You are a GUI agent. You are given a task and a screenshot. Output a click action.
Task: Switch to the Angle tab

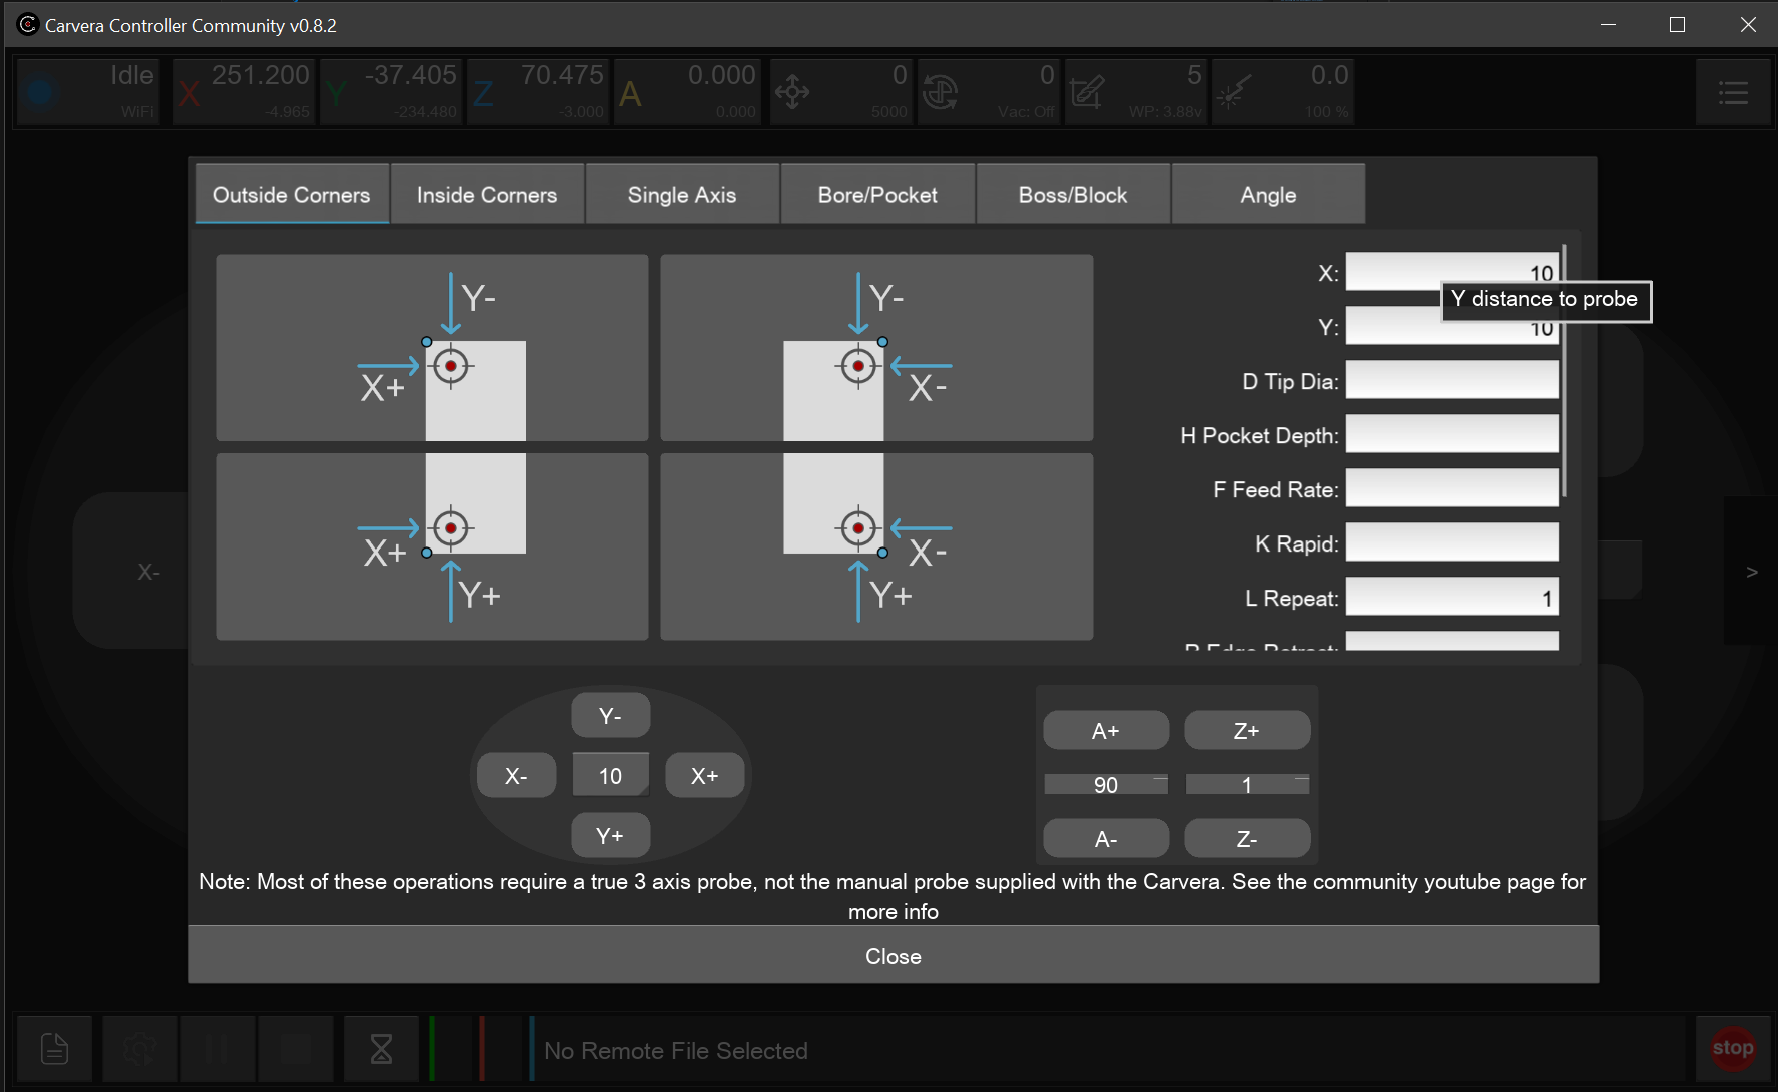coord(1267,195)
